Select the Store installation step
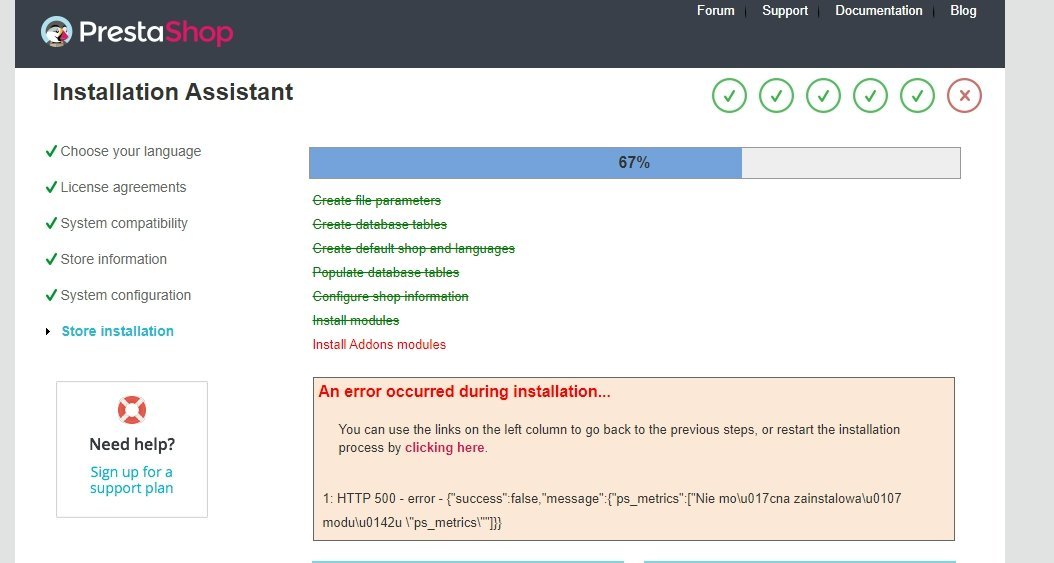This screenshot has height=563, width=1054. click(118, 331)
